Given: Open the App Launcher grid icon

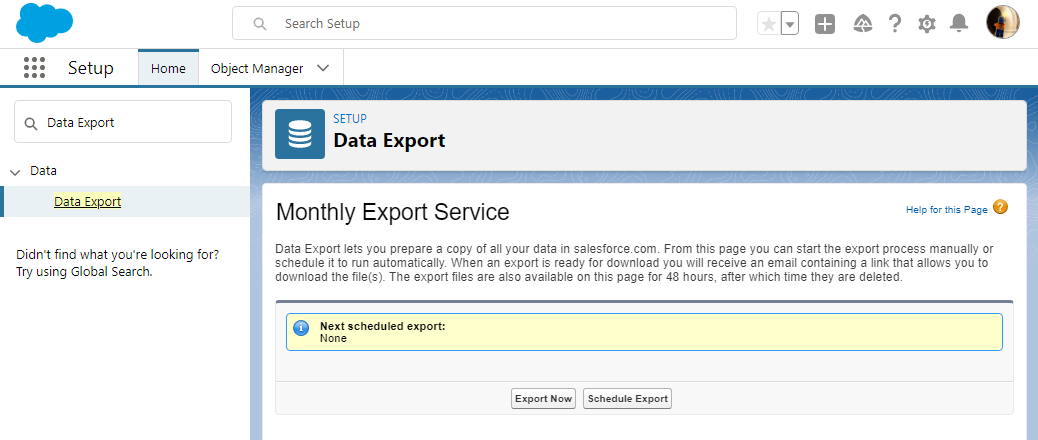Looking at the screenshot, I should pos(34,67).
